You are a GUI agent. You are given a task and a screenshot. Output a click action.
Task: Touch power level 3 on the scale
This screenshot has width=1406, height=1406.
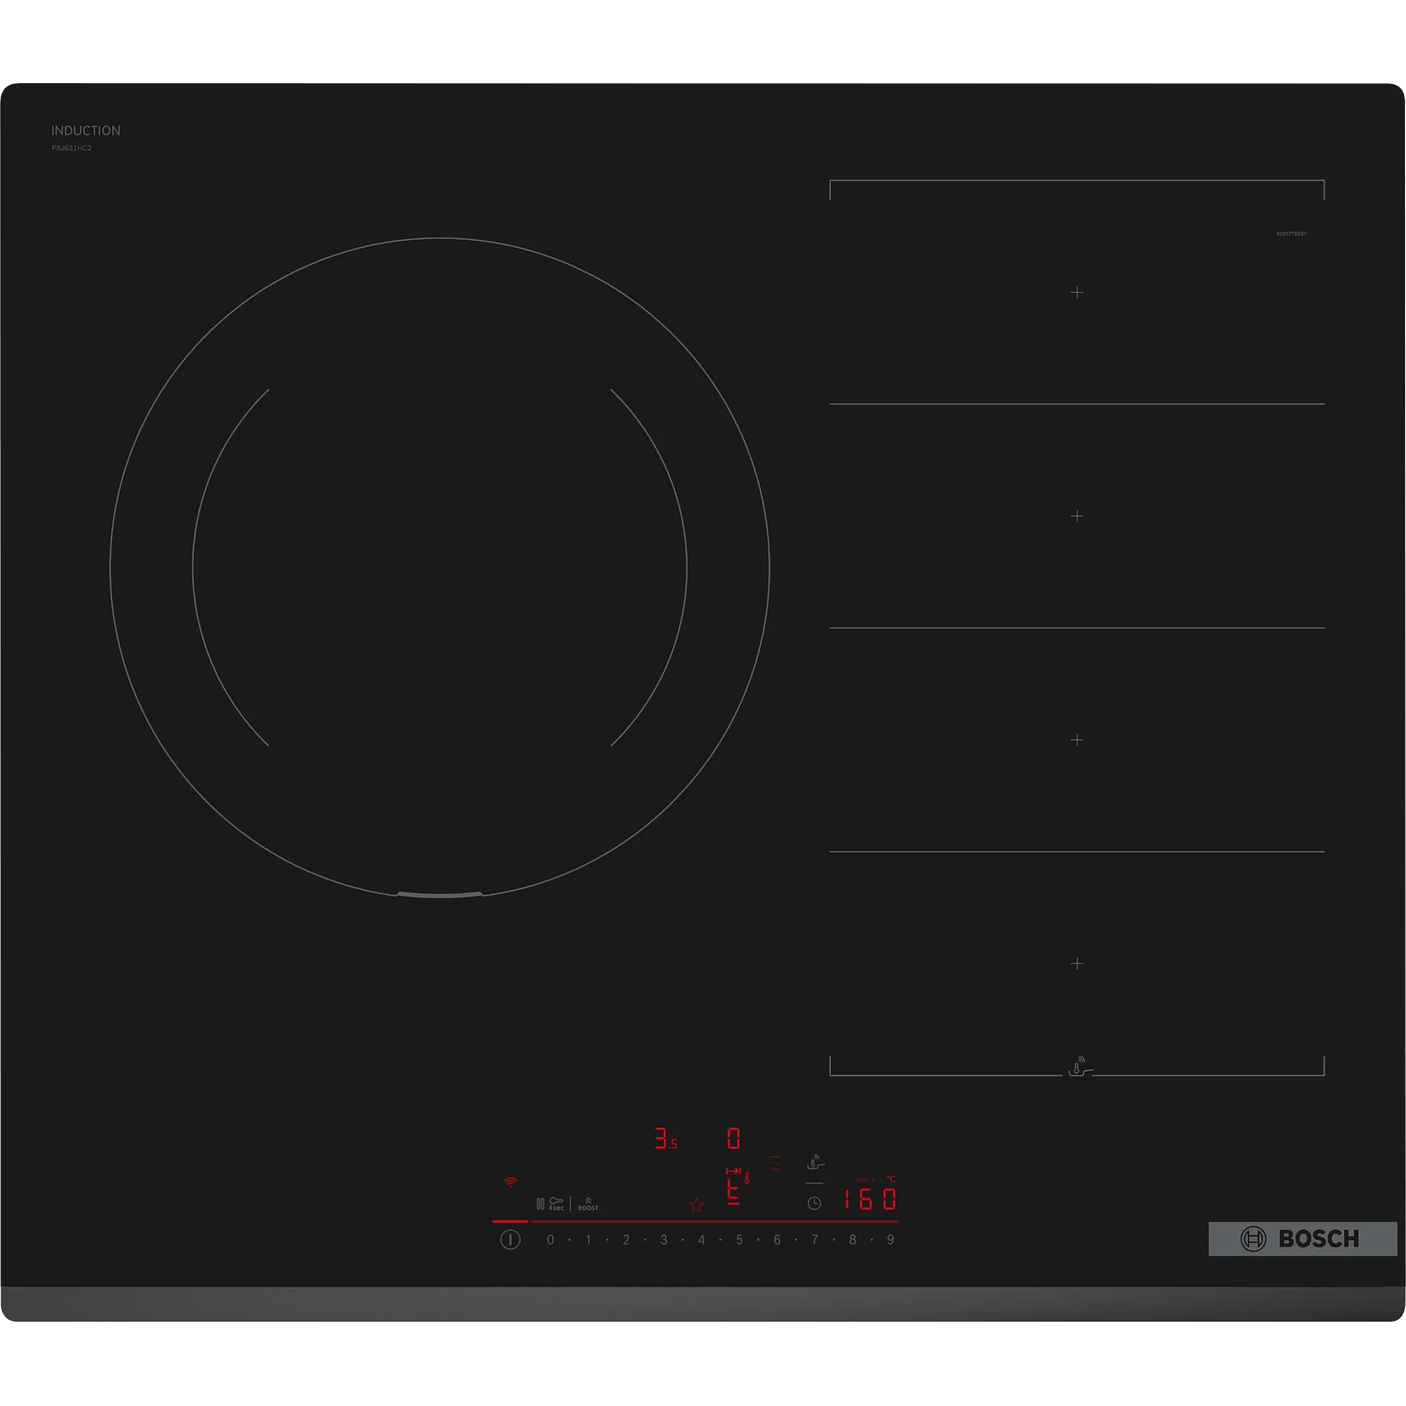coord(664,1240)
